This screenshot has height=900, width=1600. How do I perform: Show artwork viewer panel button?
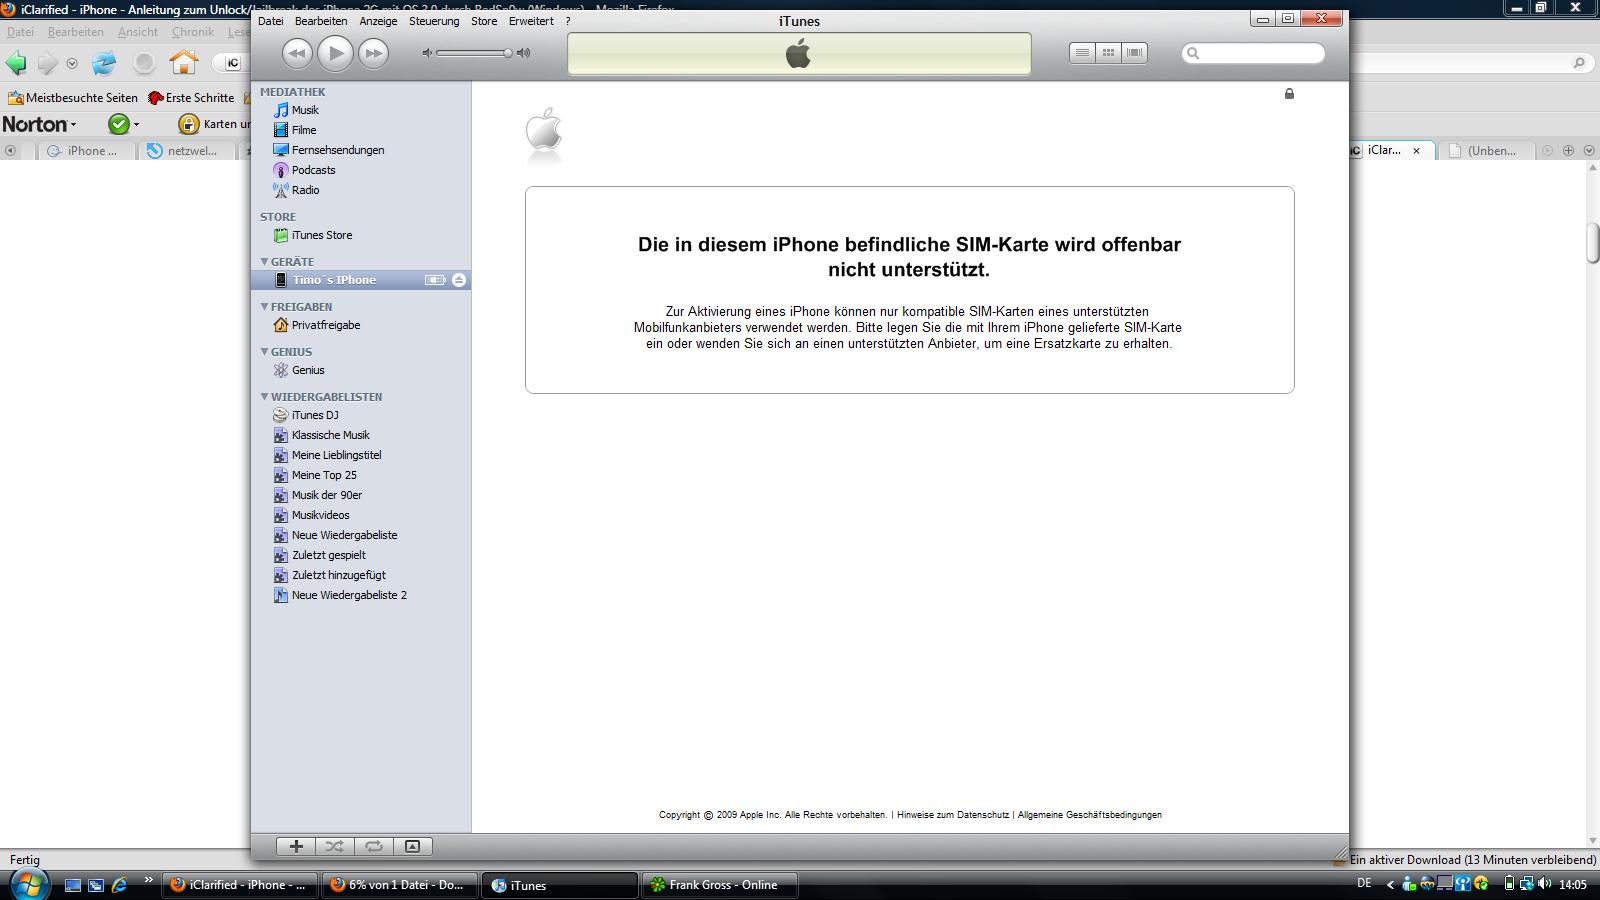click(412, 846)
